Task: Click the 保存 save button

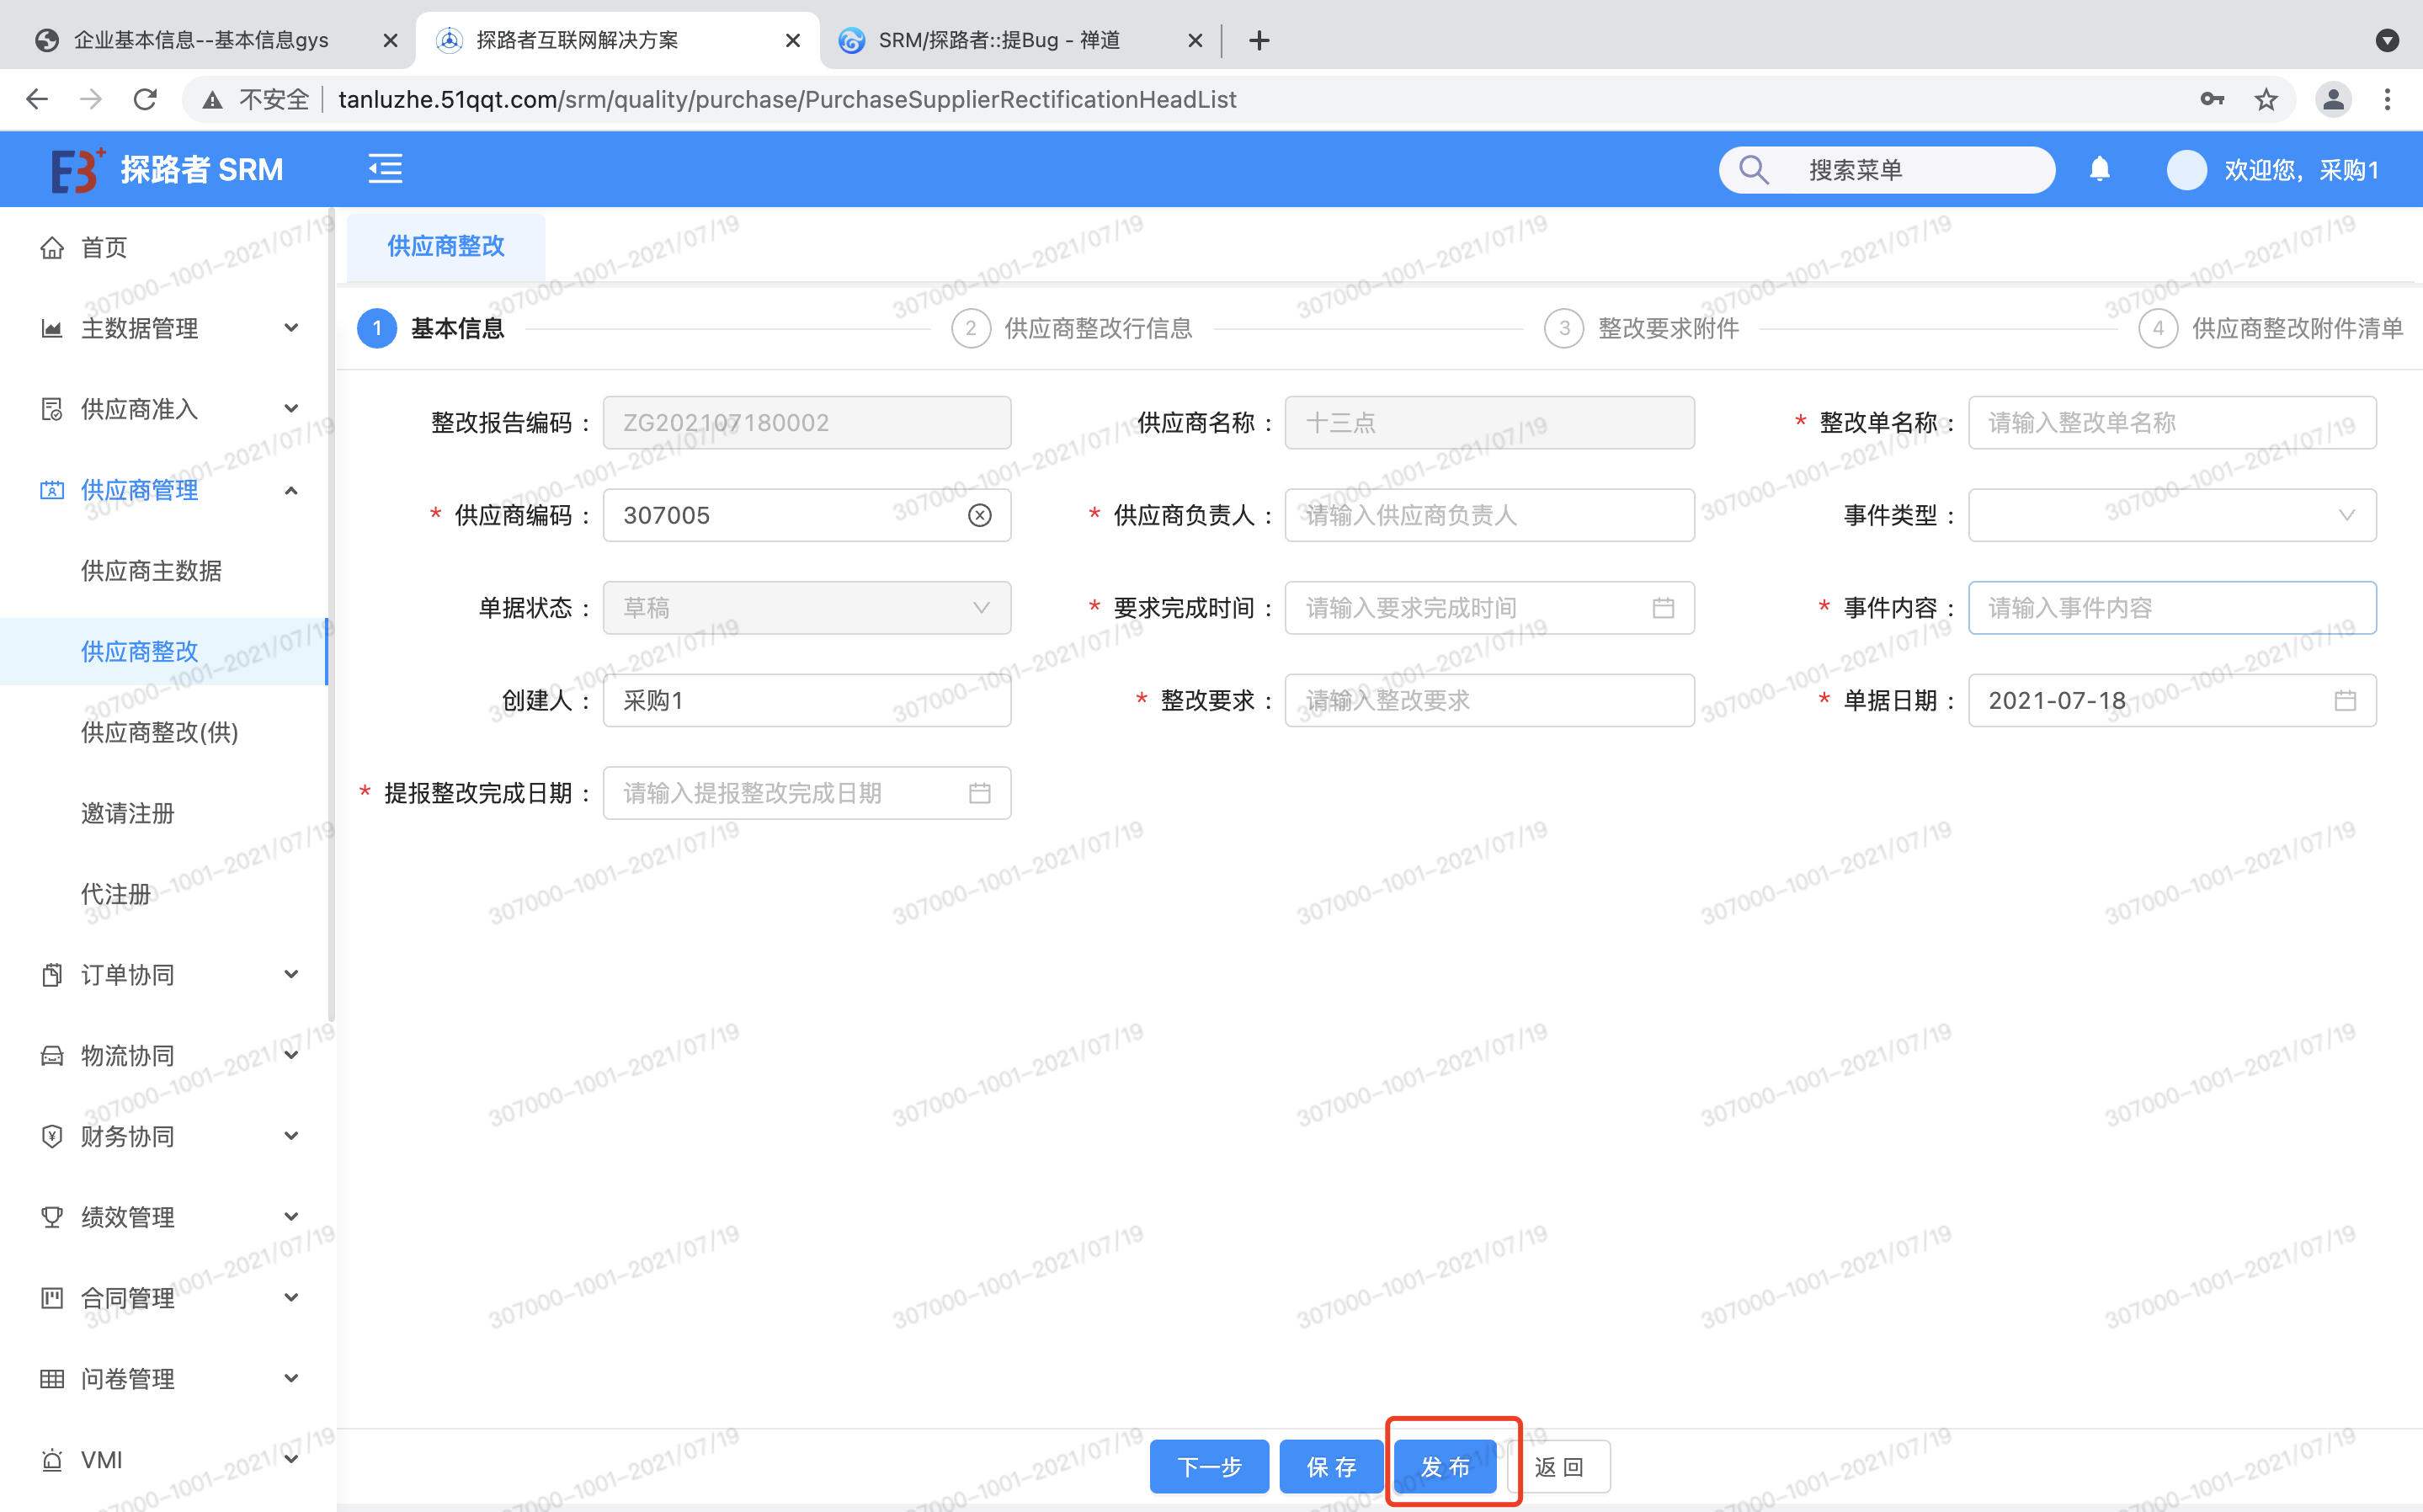Action: point(1330,1466)
